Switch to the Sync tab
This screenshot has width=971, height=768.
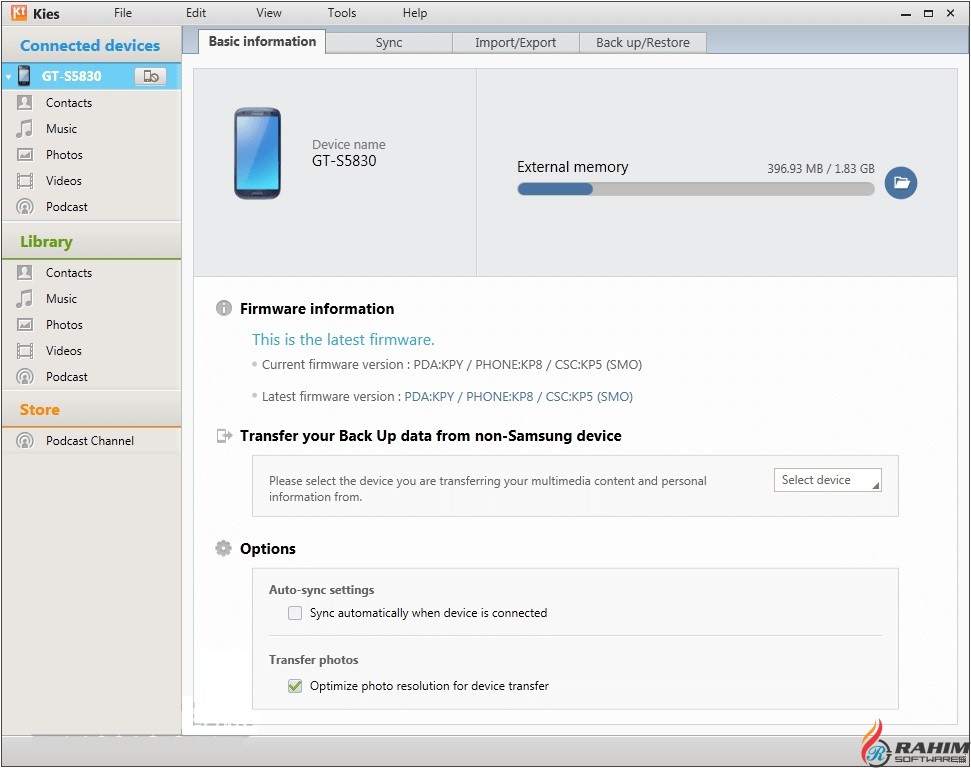tap(389, 43)
